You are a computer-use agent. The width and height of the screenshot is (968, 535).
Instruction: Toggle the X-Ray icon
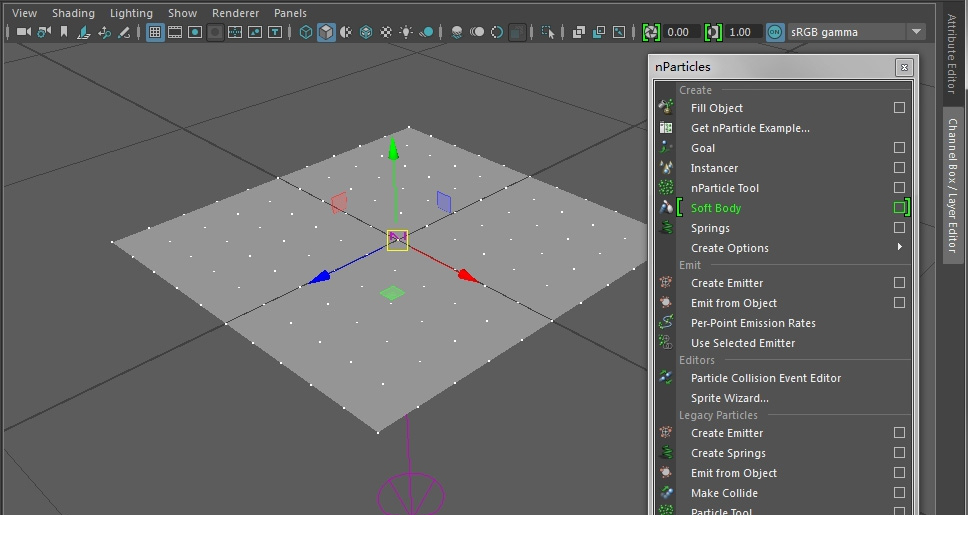(x=578, y=32)
